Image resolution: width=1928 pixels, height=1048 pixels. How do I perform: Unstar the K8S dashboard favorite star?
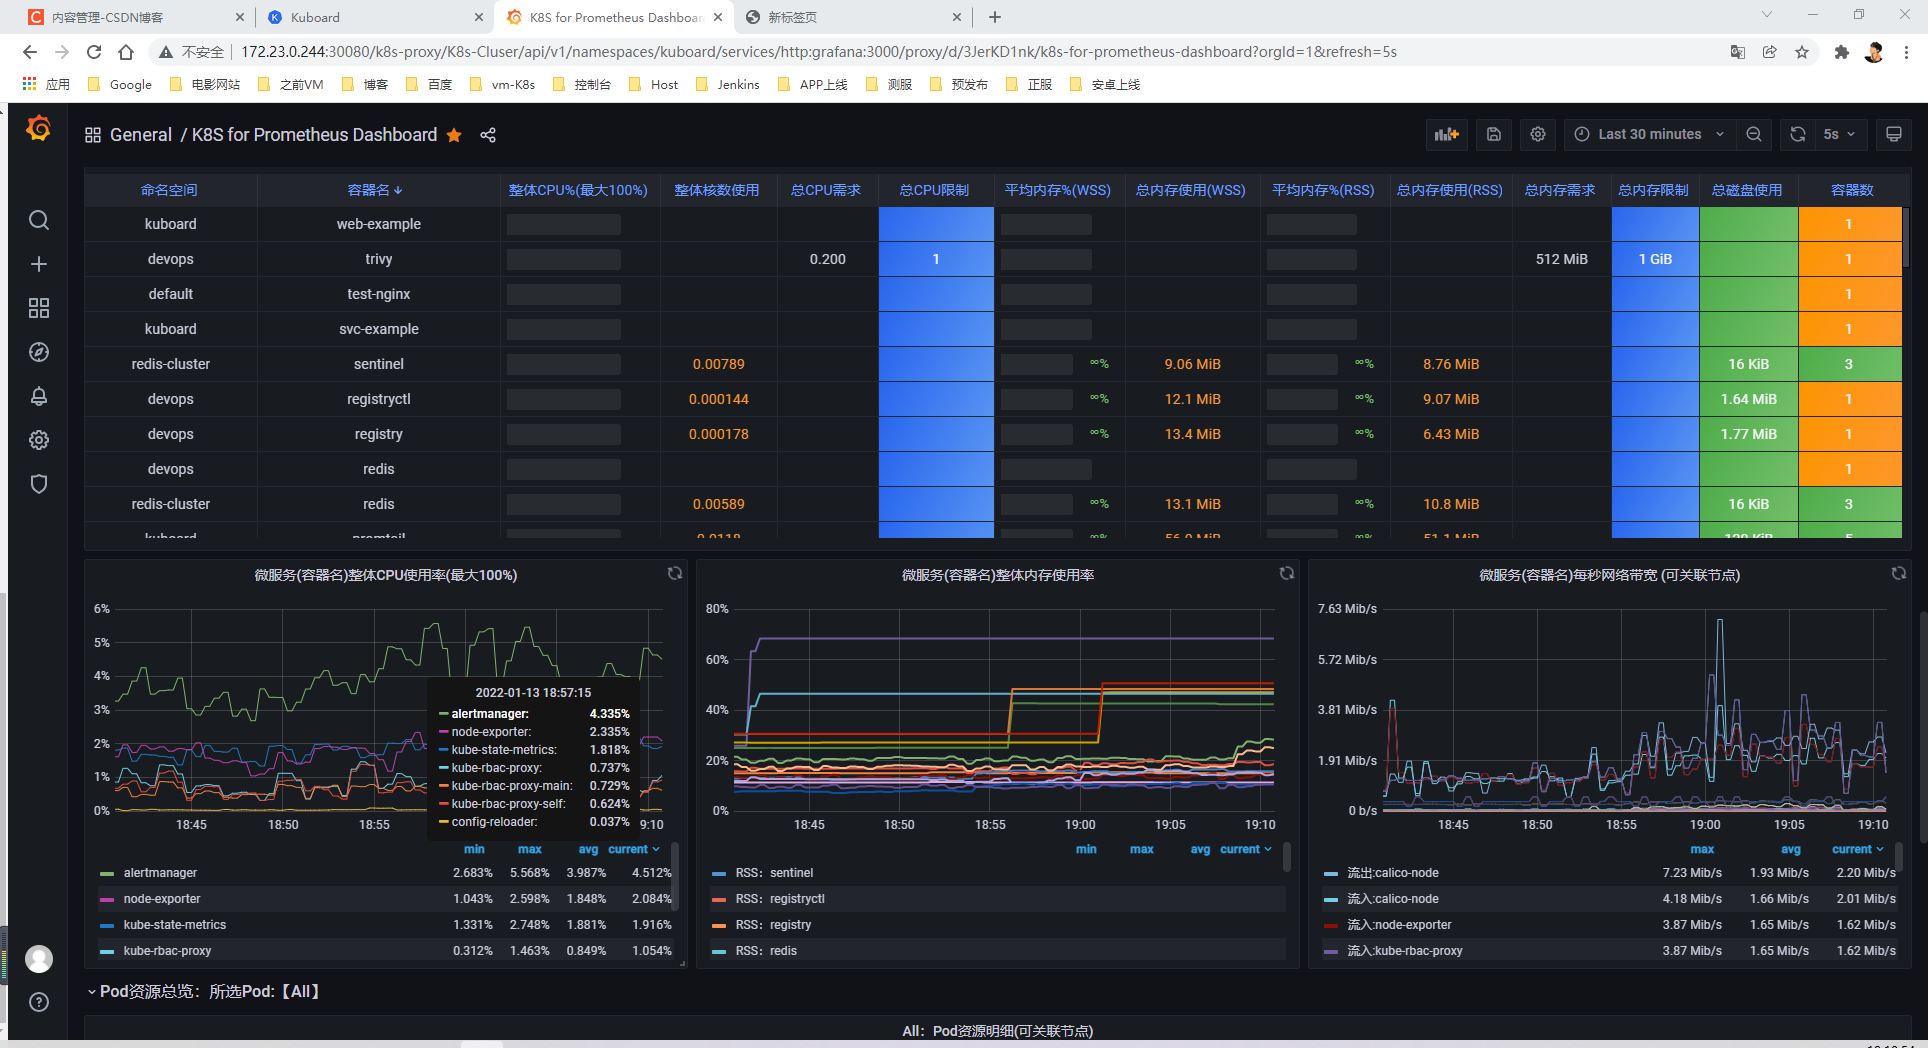click(454, 135)
